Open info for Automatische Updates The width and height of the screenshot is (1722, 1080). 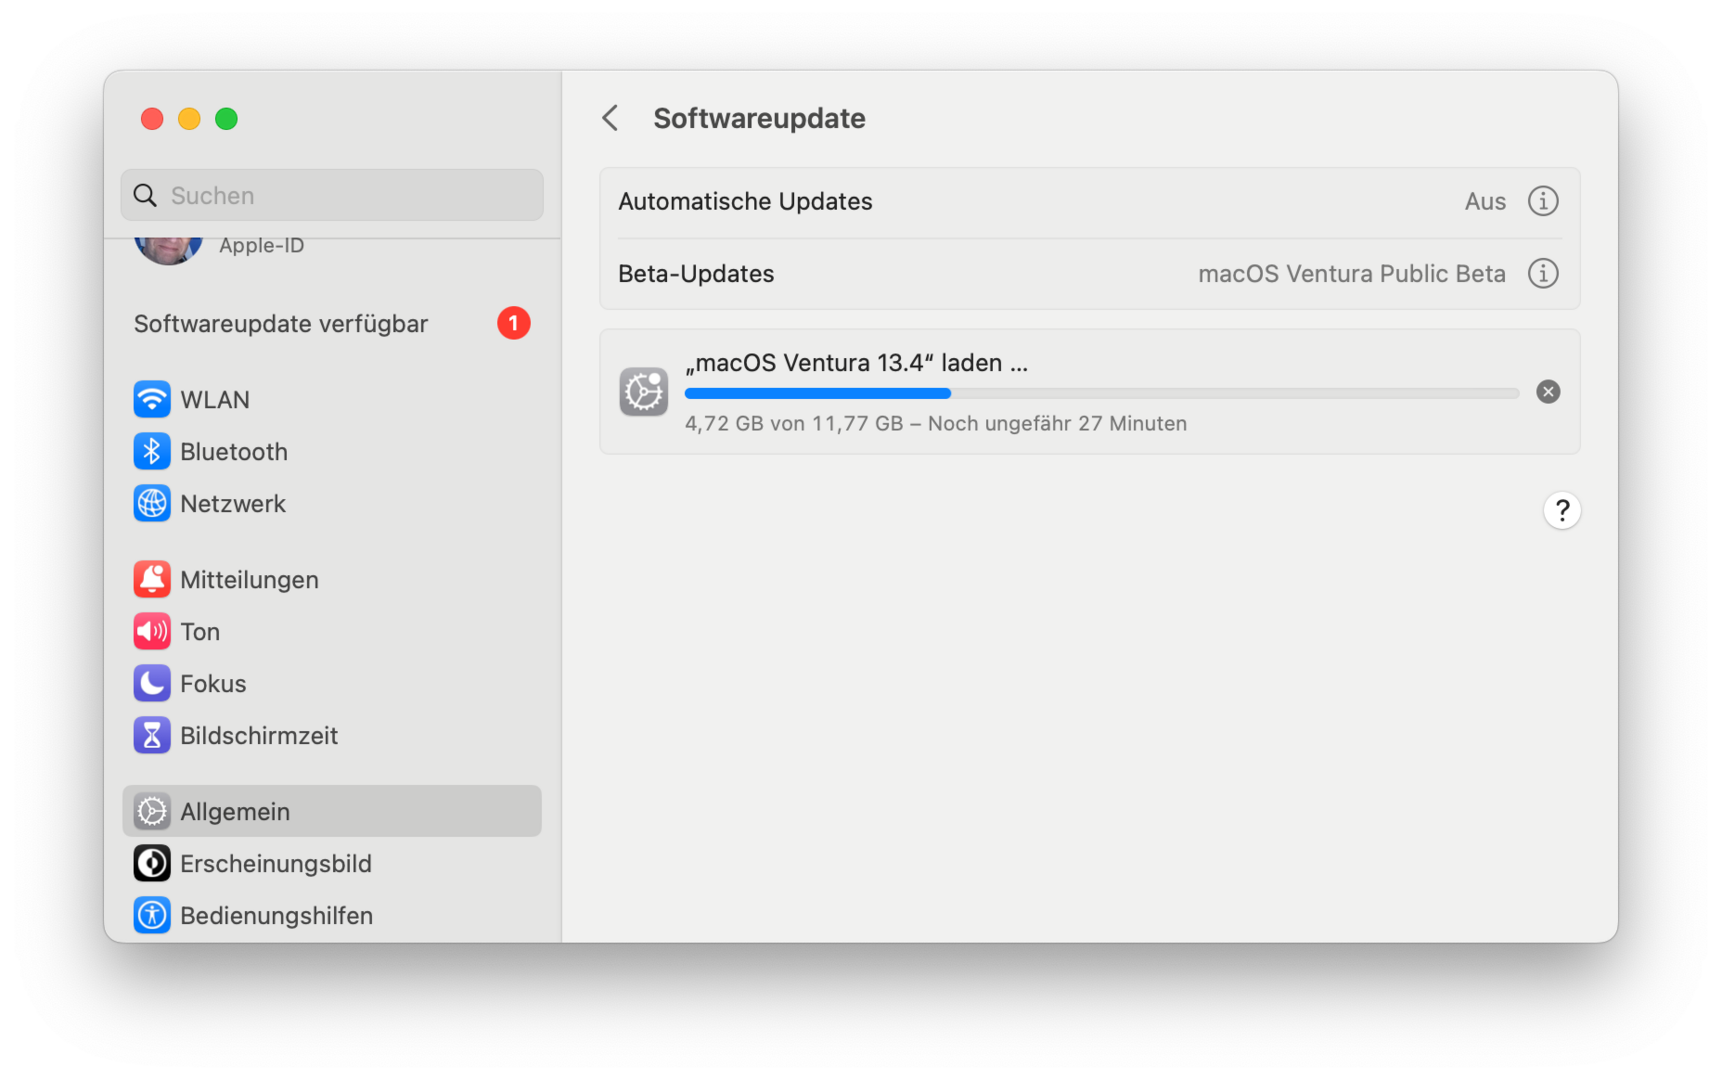click(x=1543, y=201)
